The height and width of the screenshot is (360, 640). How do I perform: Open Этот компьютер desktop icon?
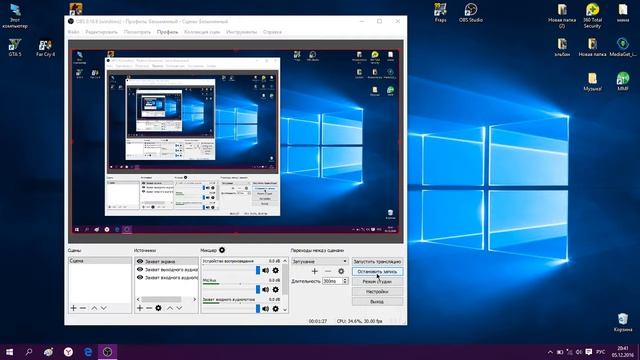coord(15,16)
